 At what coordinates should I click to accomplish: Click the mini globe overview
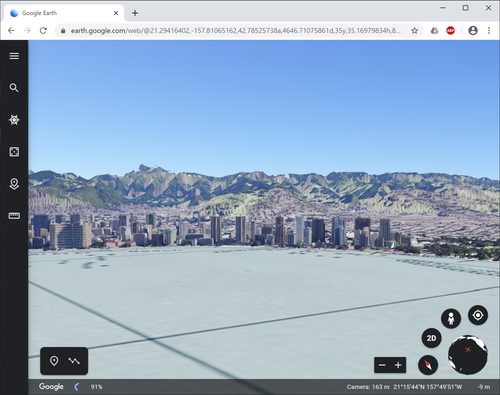click(468, 355)
